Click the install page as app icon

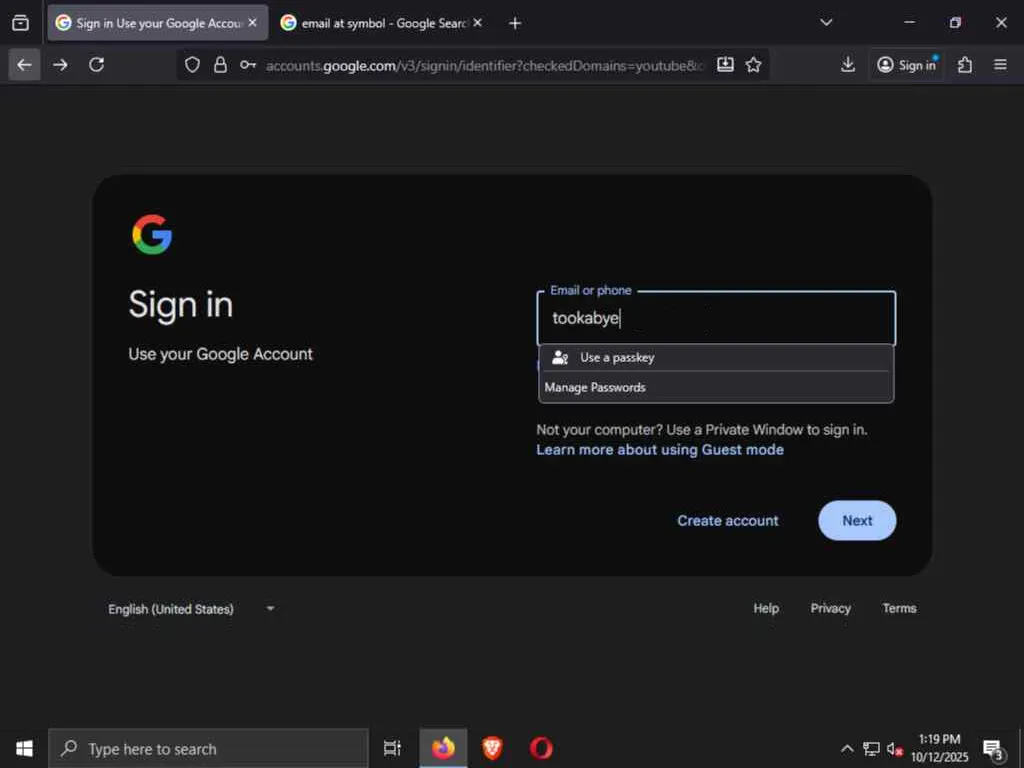click(725, 64)
